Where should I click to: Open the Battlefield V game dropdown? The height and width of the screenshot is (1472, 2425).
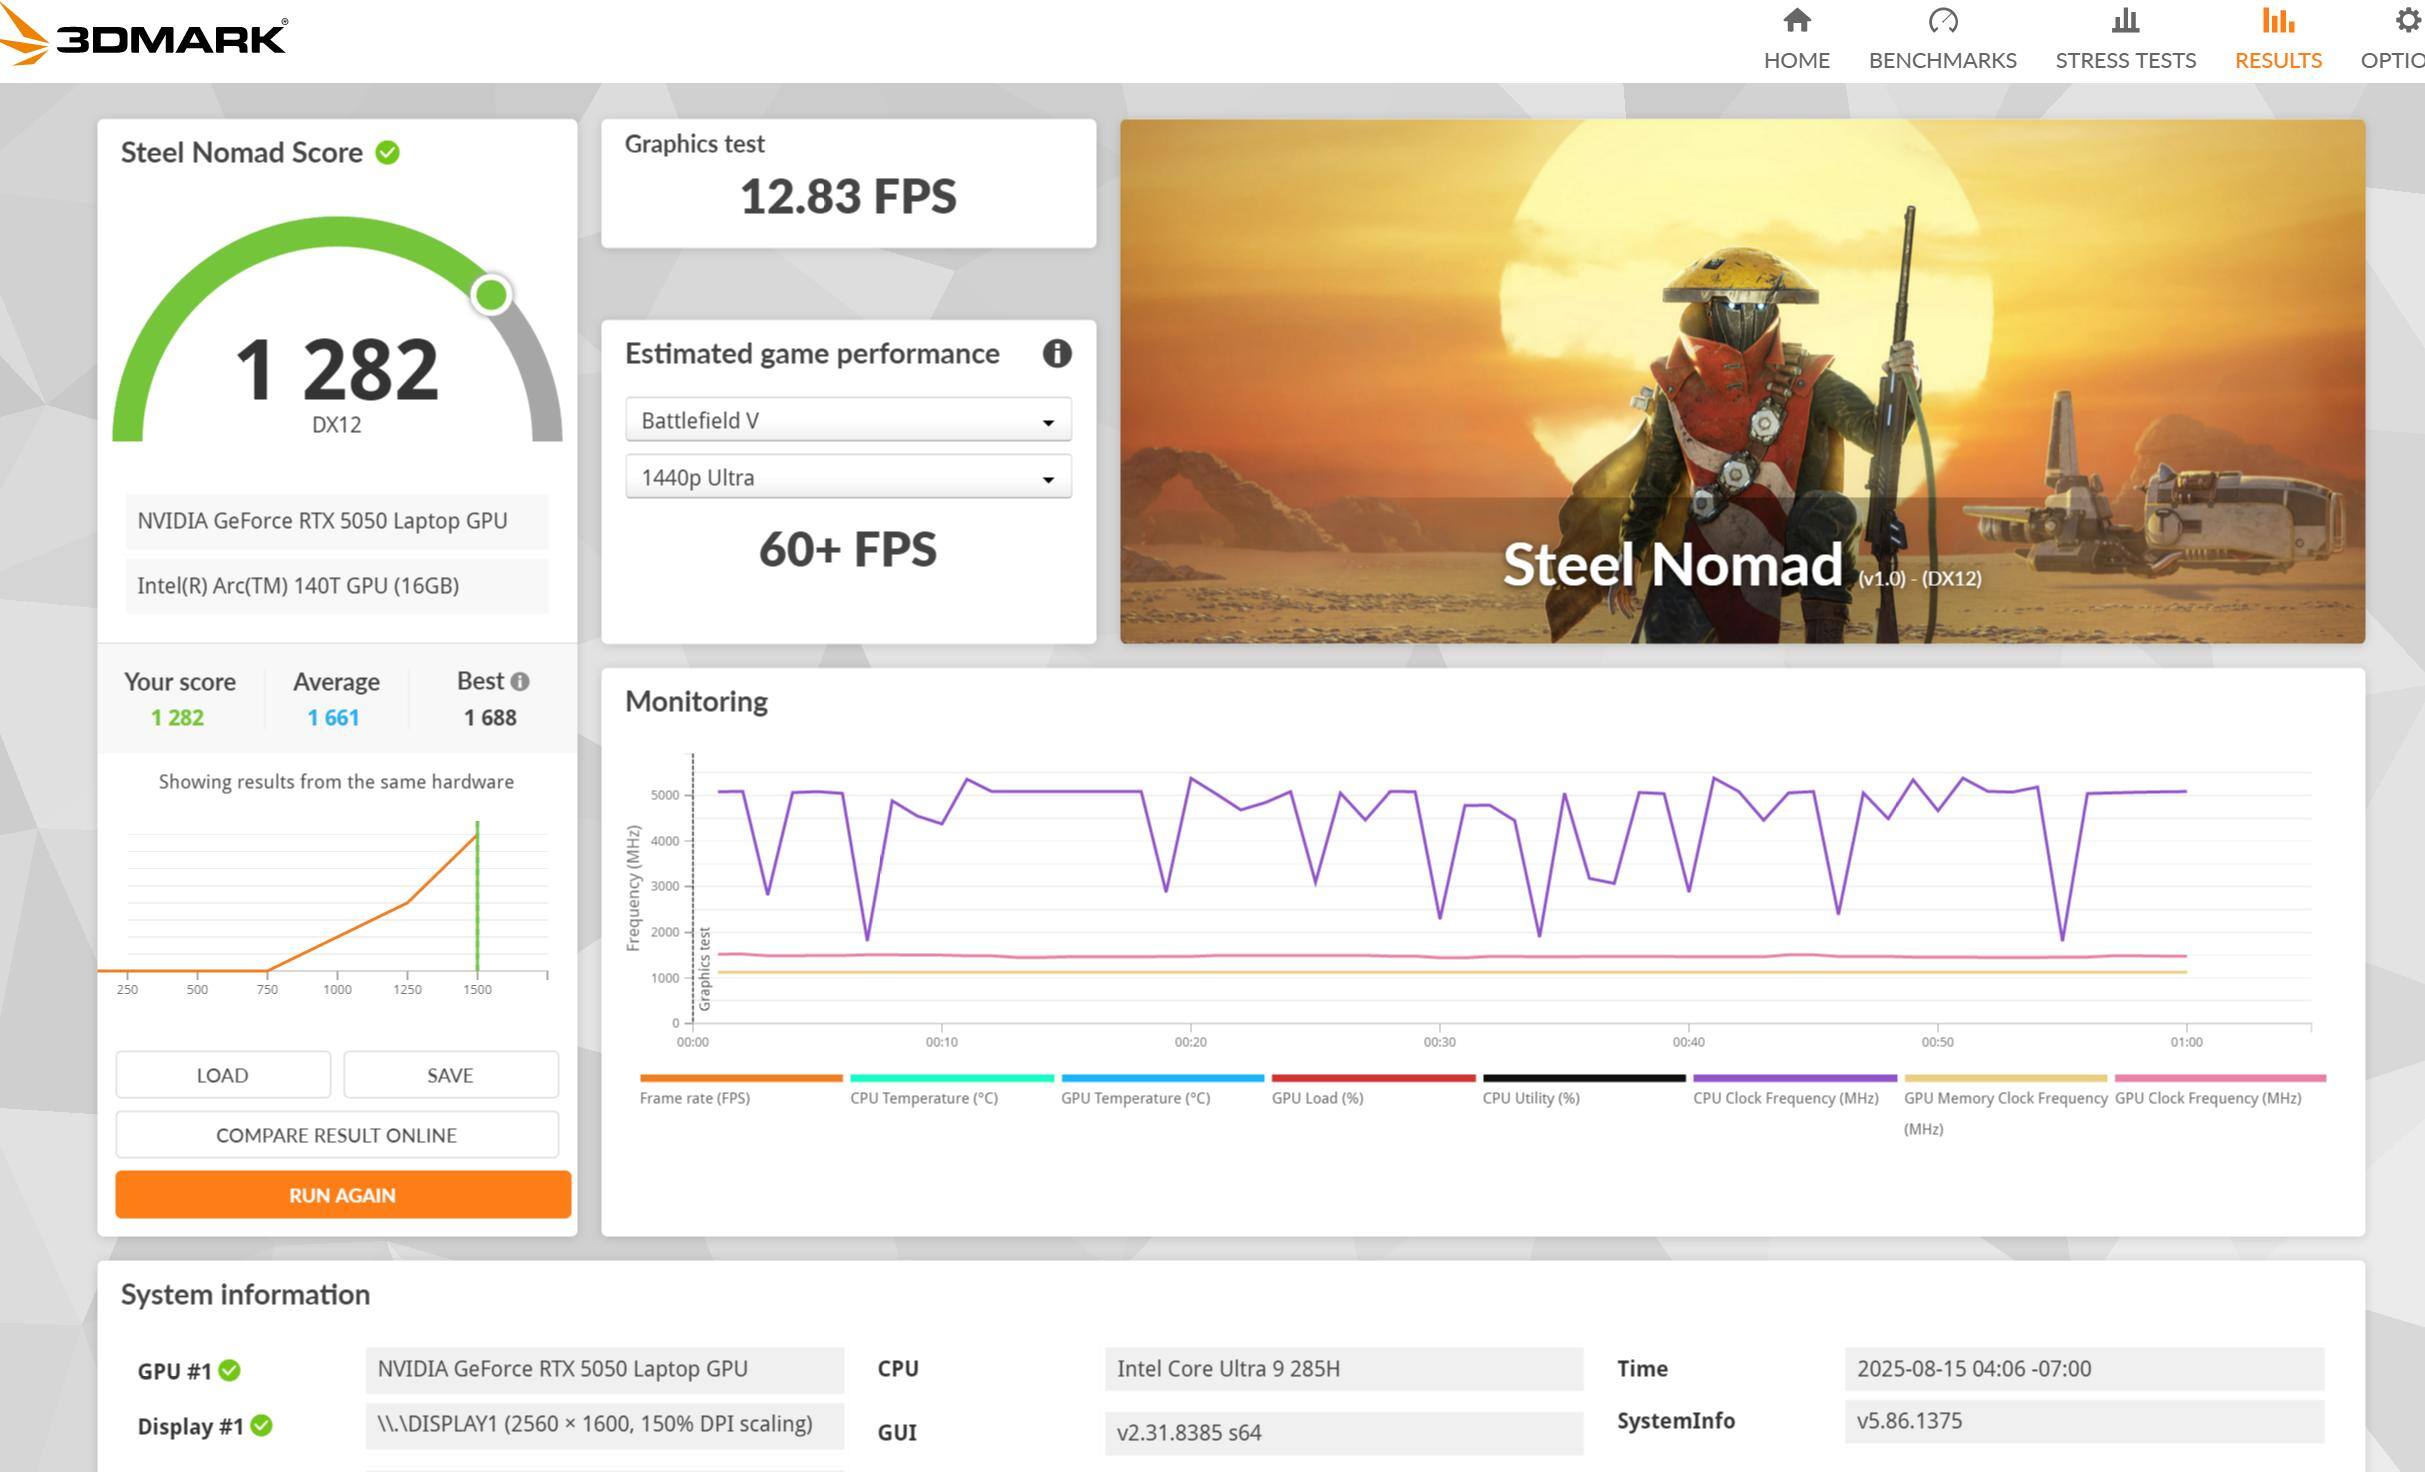[848, 420]
